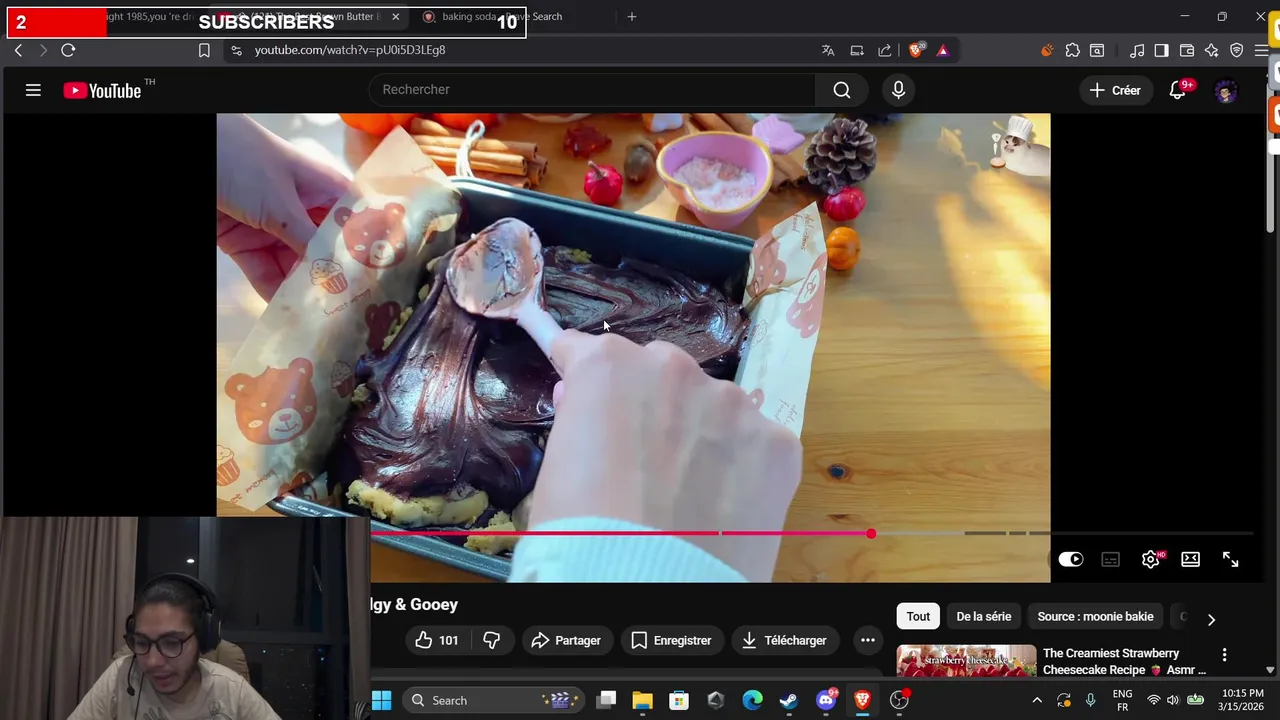Click the install/cast screen icon in address bar
Screen dimensions: 1280x720
coord(857,50)
